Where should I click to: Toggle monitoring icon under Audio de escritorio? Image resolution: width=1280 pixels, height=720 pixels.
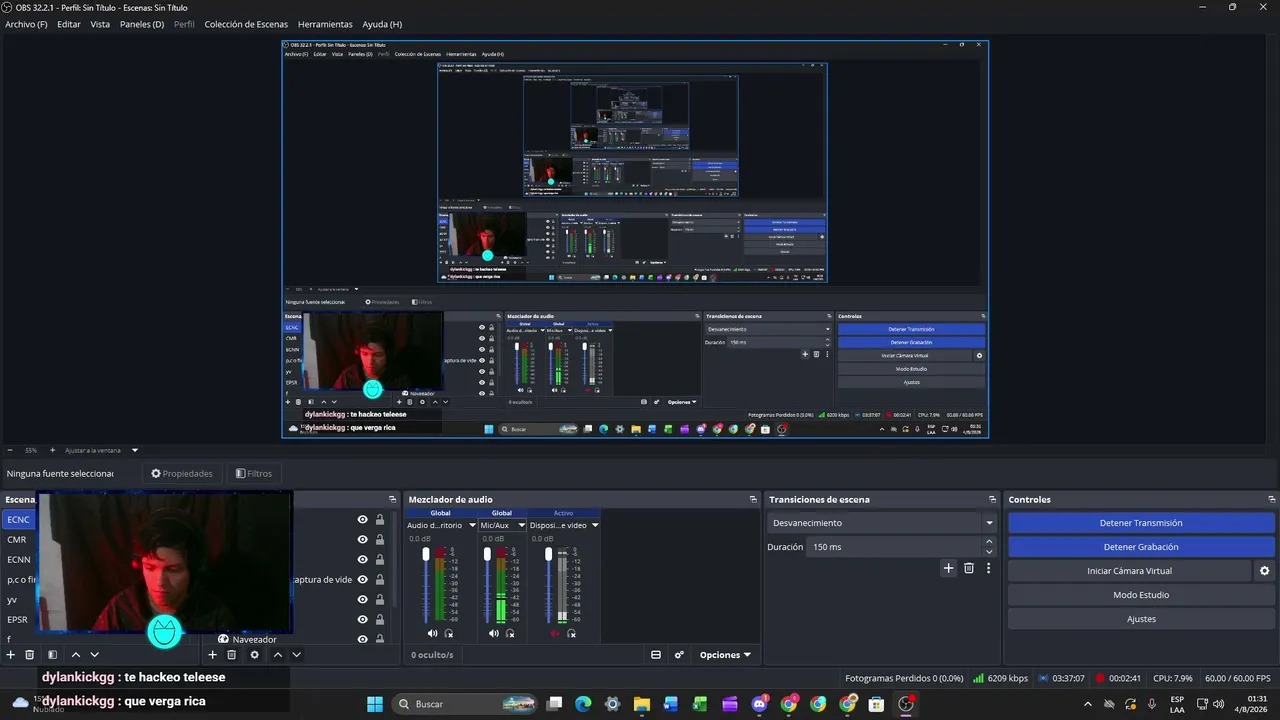pos(449,633)
